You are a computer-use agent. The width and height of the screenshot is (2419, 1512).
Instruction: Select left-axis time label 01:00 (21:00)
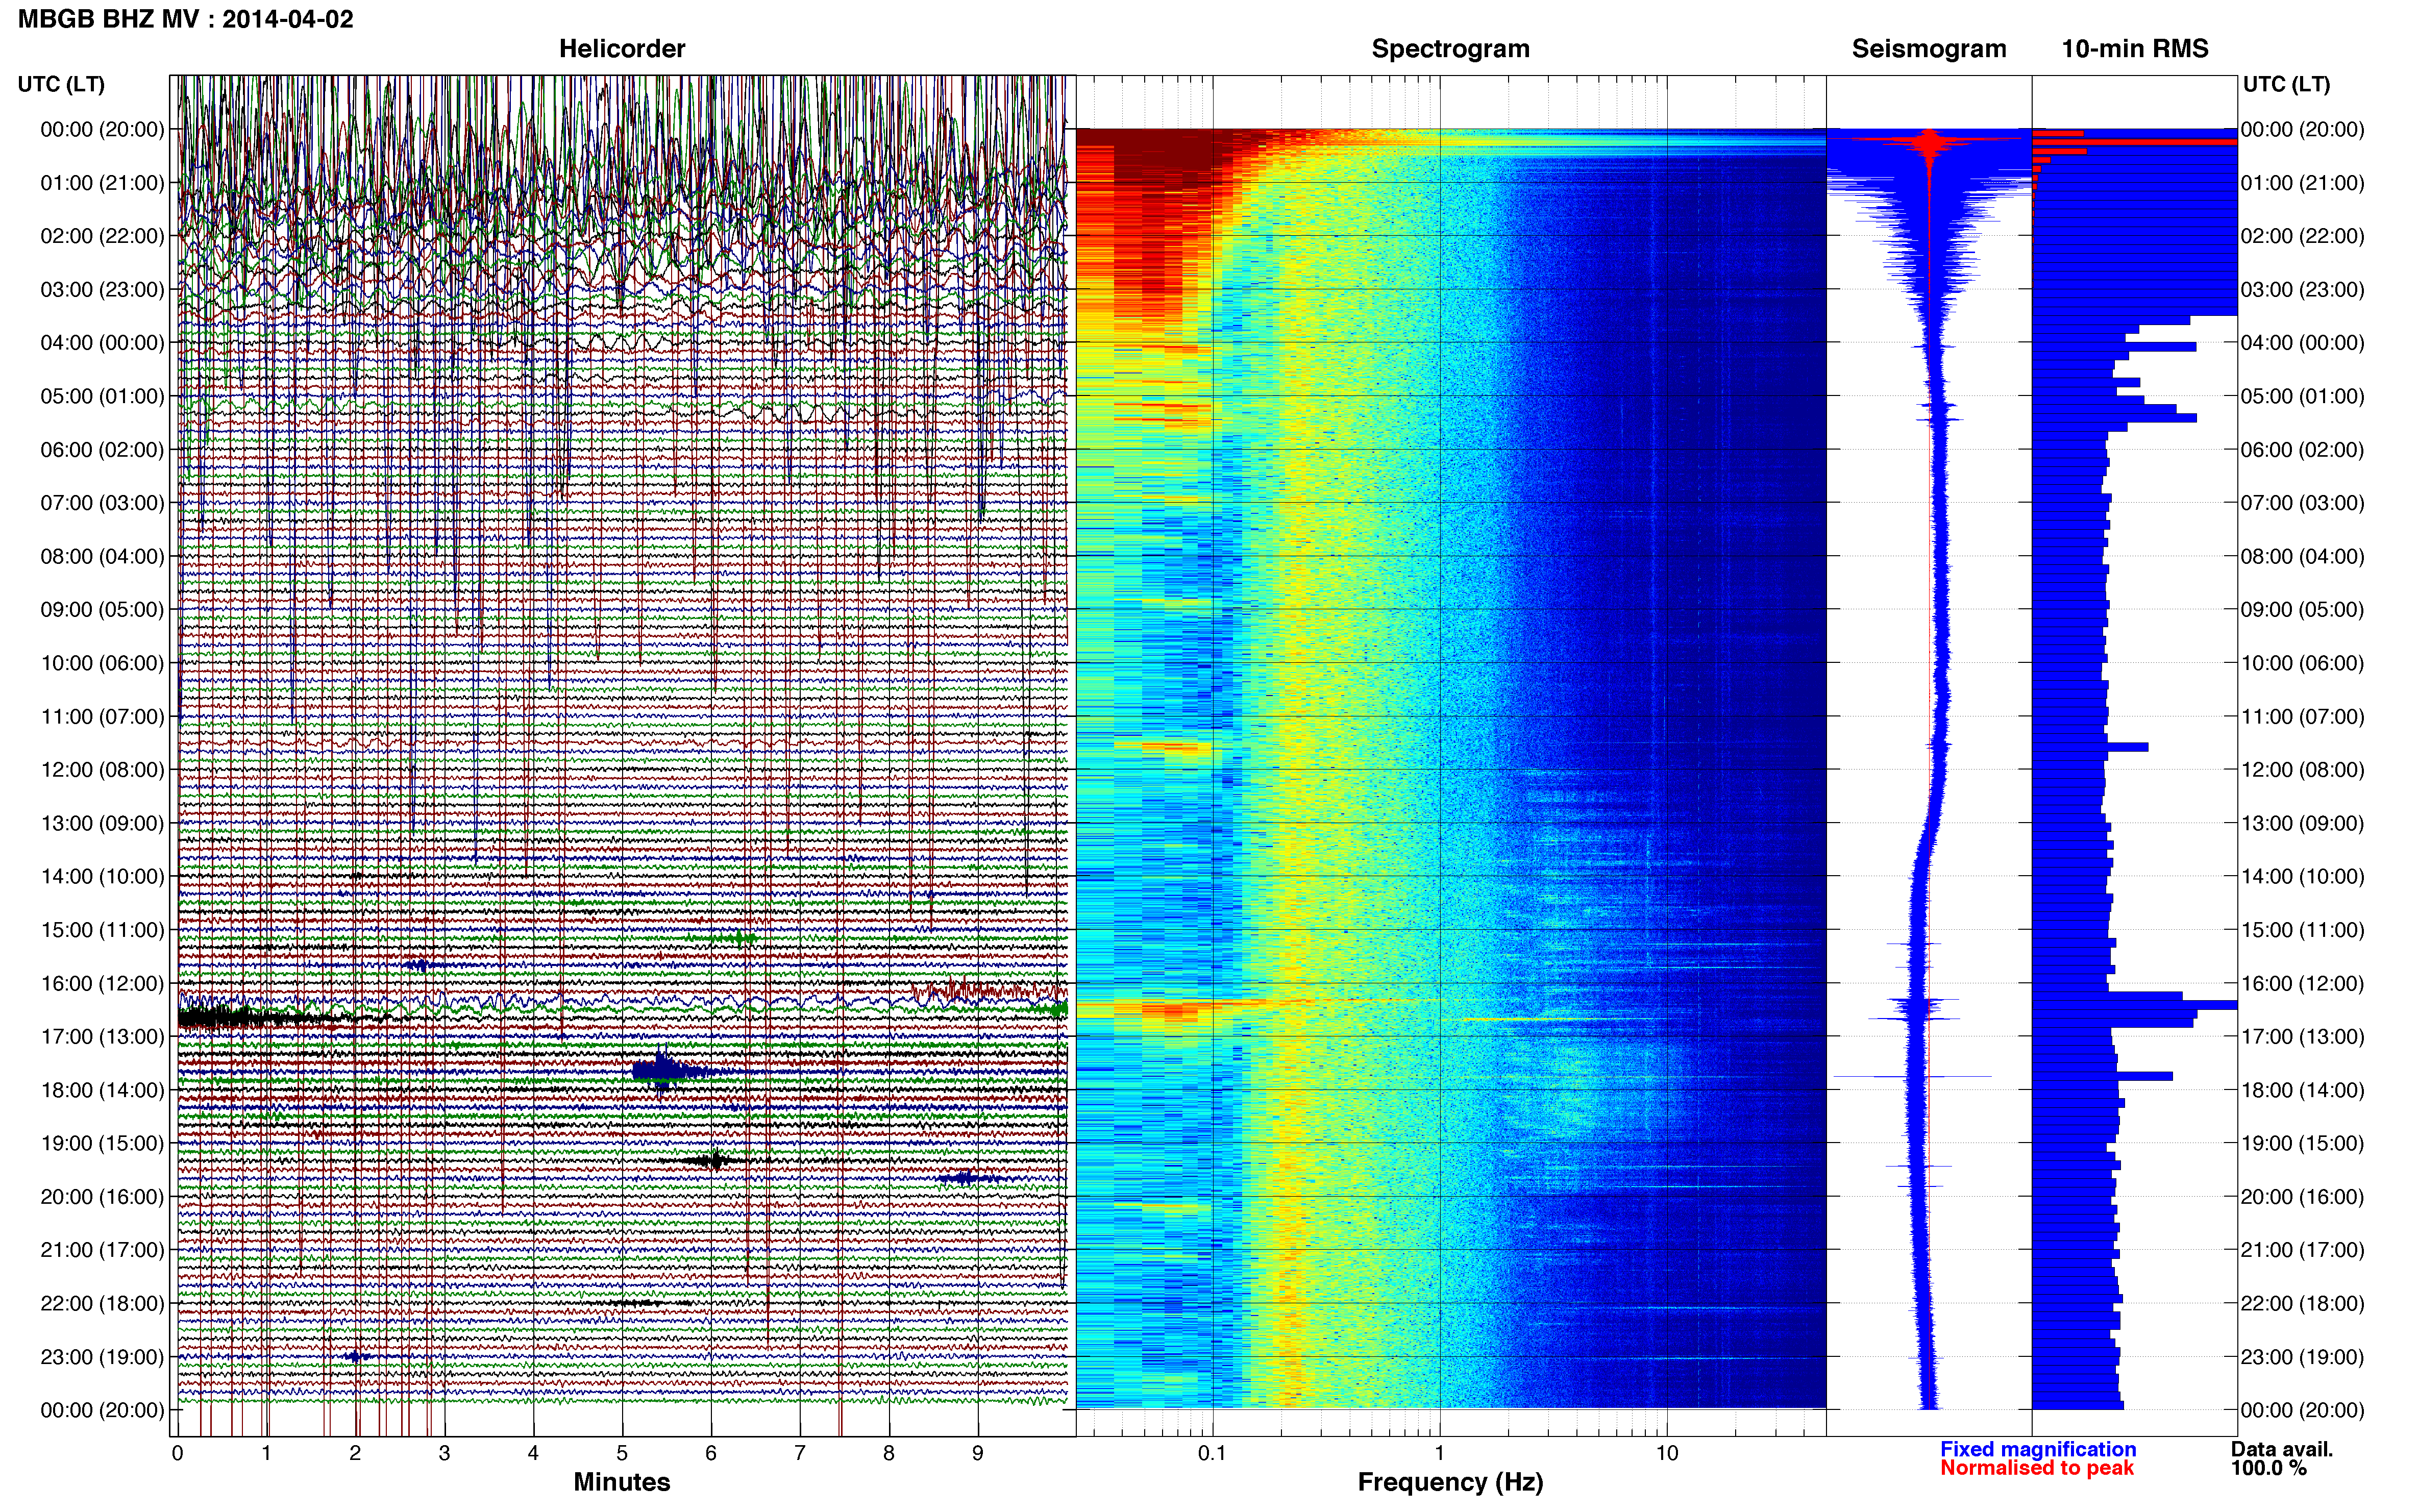tap(102, 183)
